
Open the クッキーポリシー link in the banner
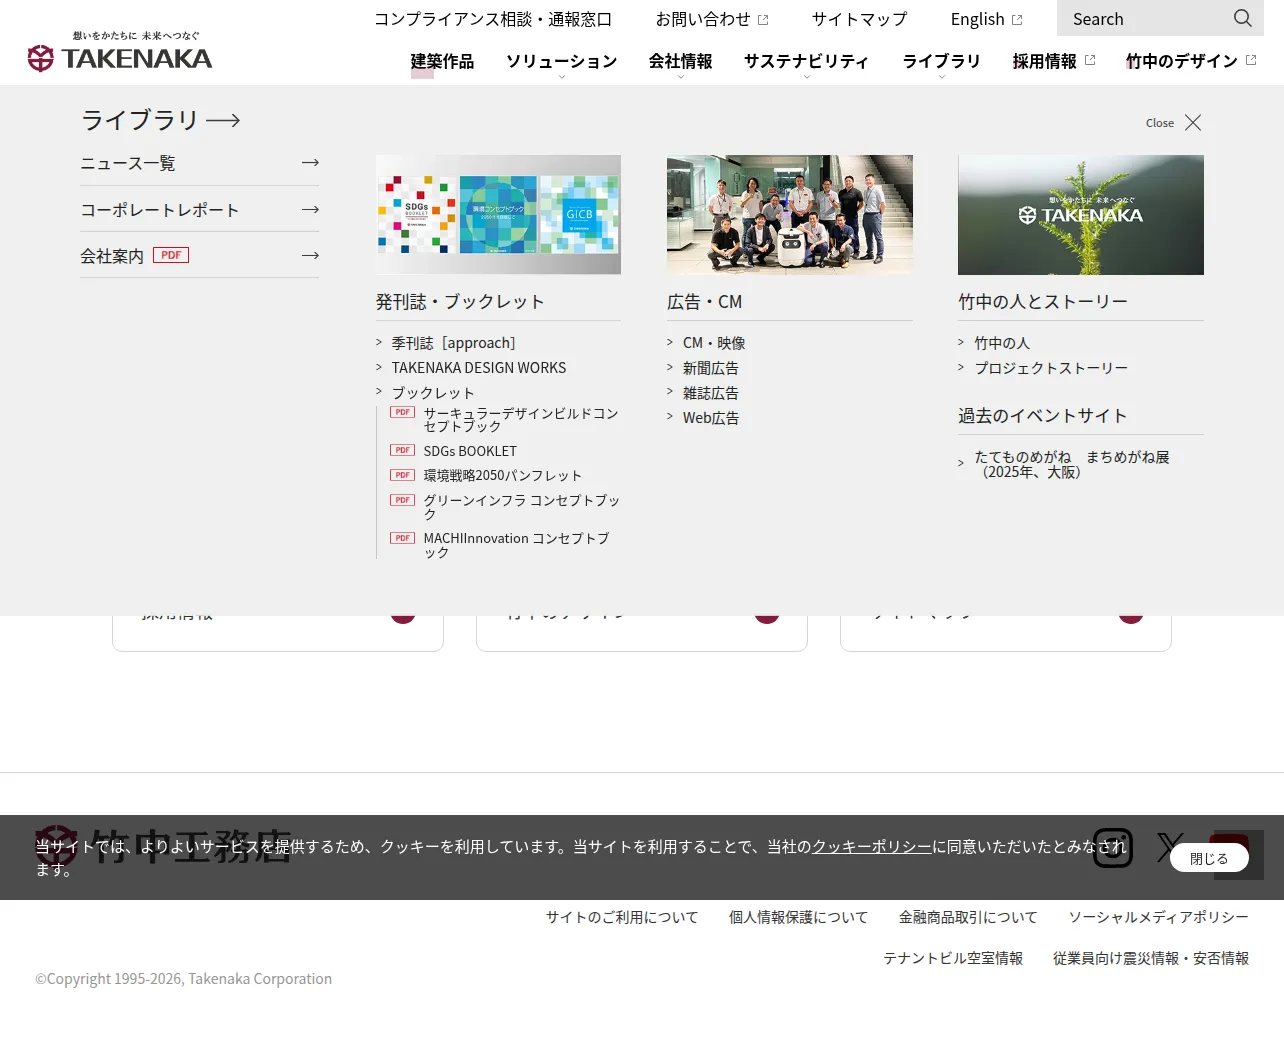point(871,846)
